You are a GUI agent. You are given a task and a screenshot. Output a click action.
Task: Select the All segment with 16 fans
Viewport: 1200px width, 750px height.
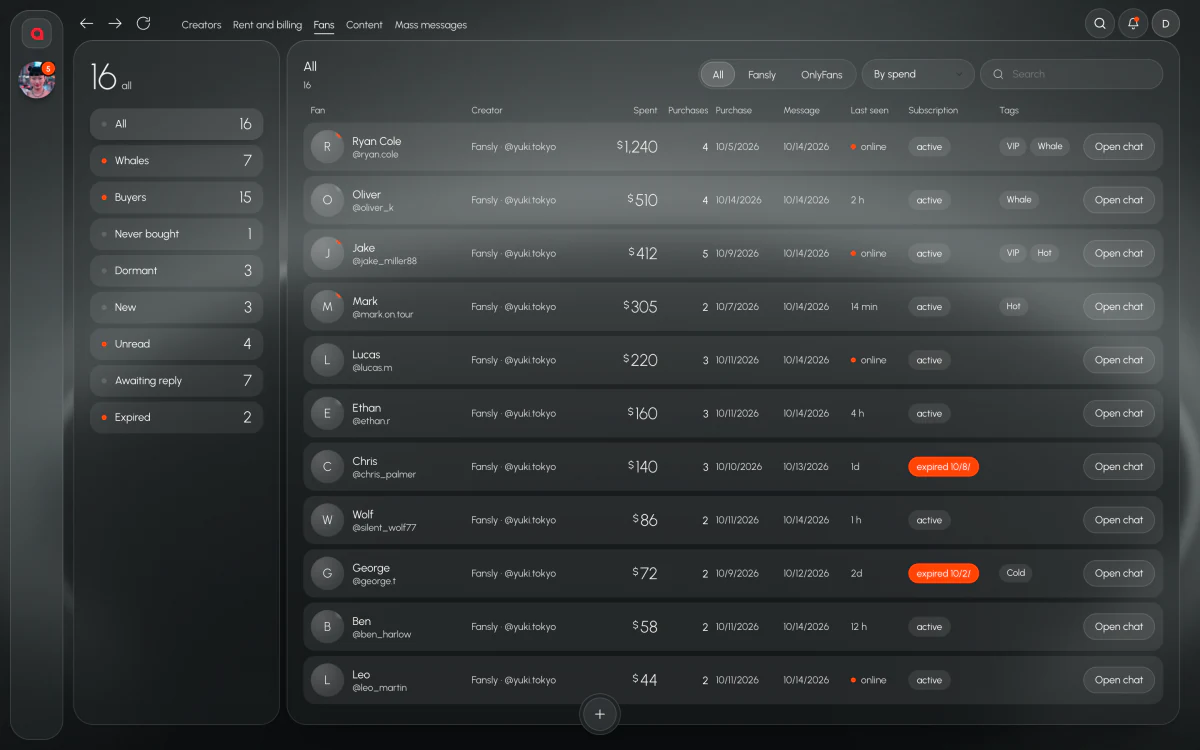[176, 124]
